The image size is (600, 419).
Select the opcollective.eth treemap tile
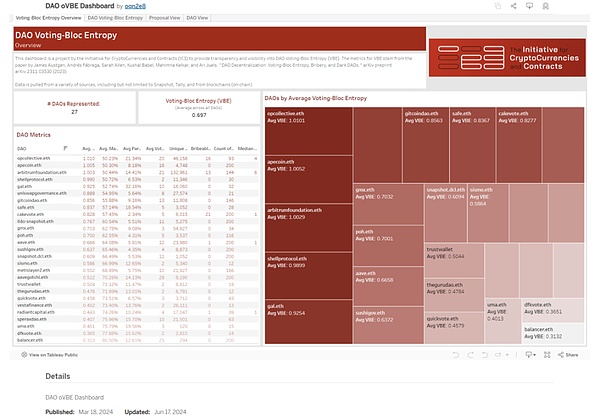(x=308, y=131)
